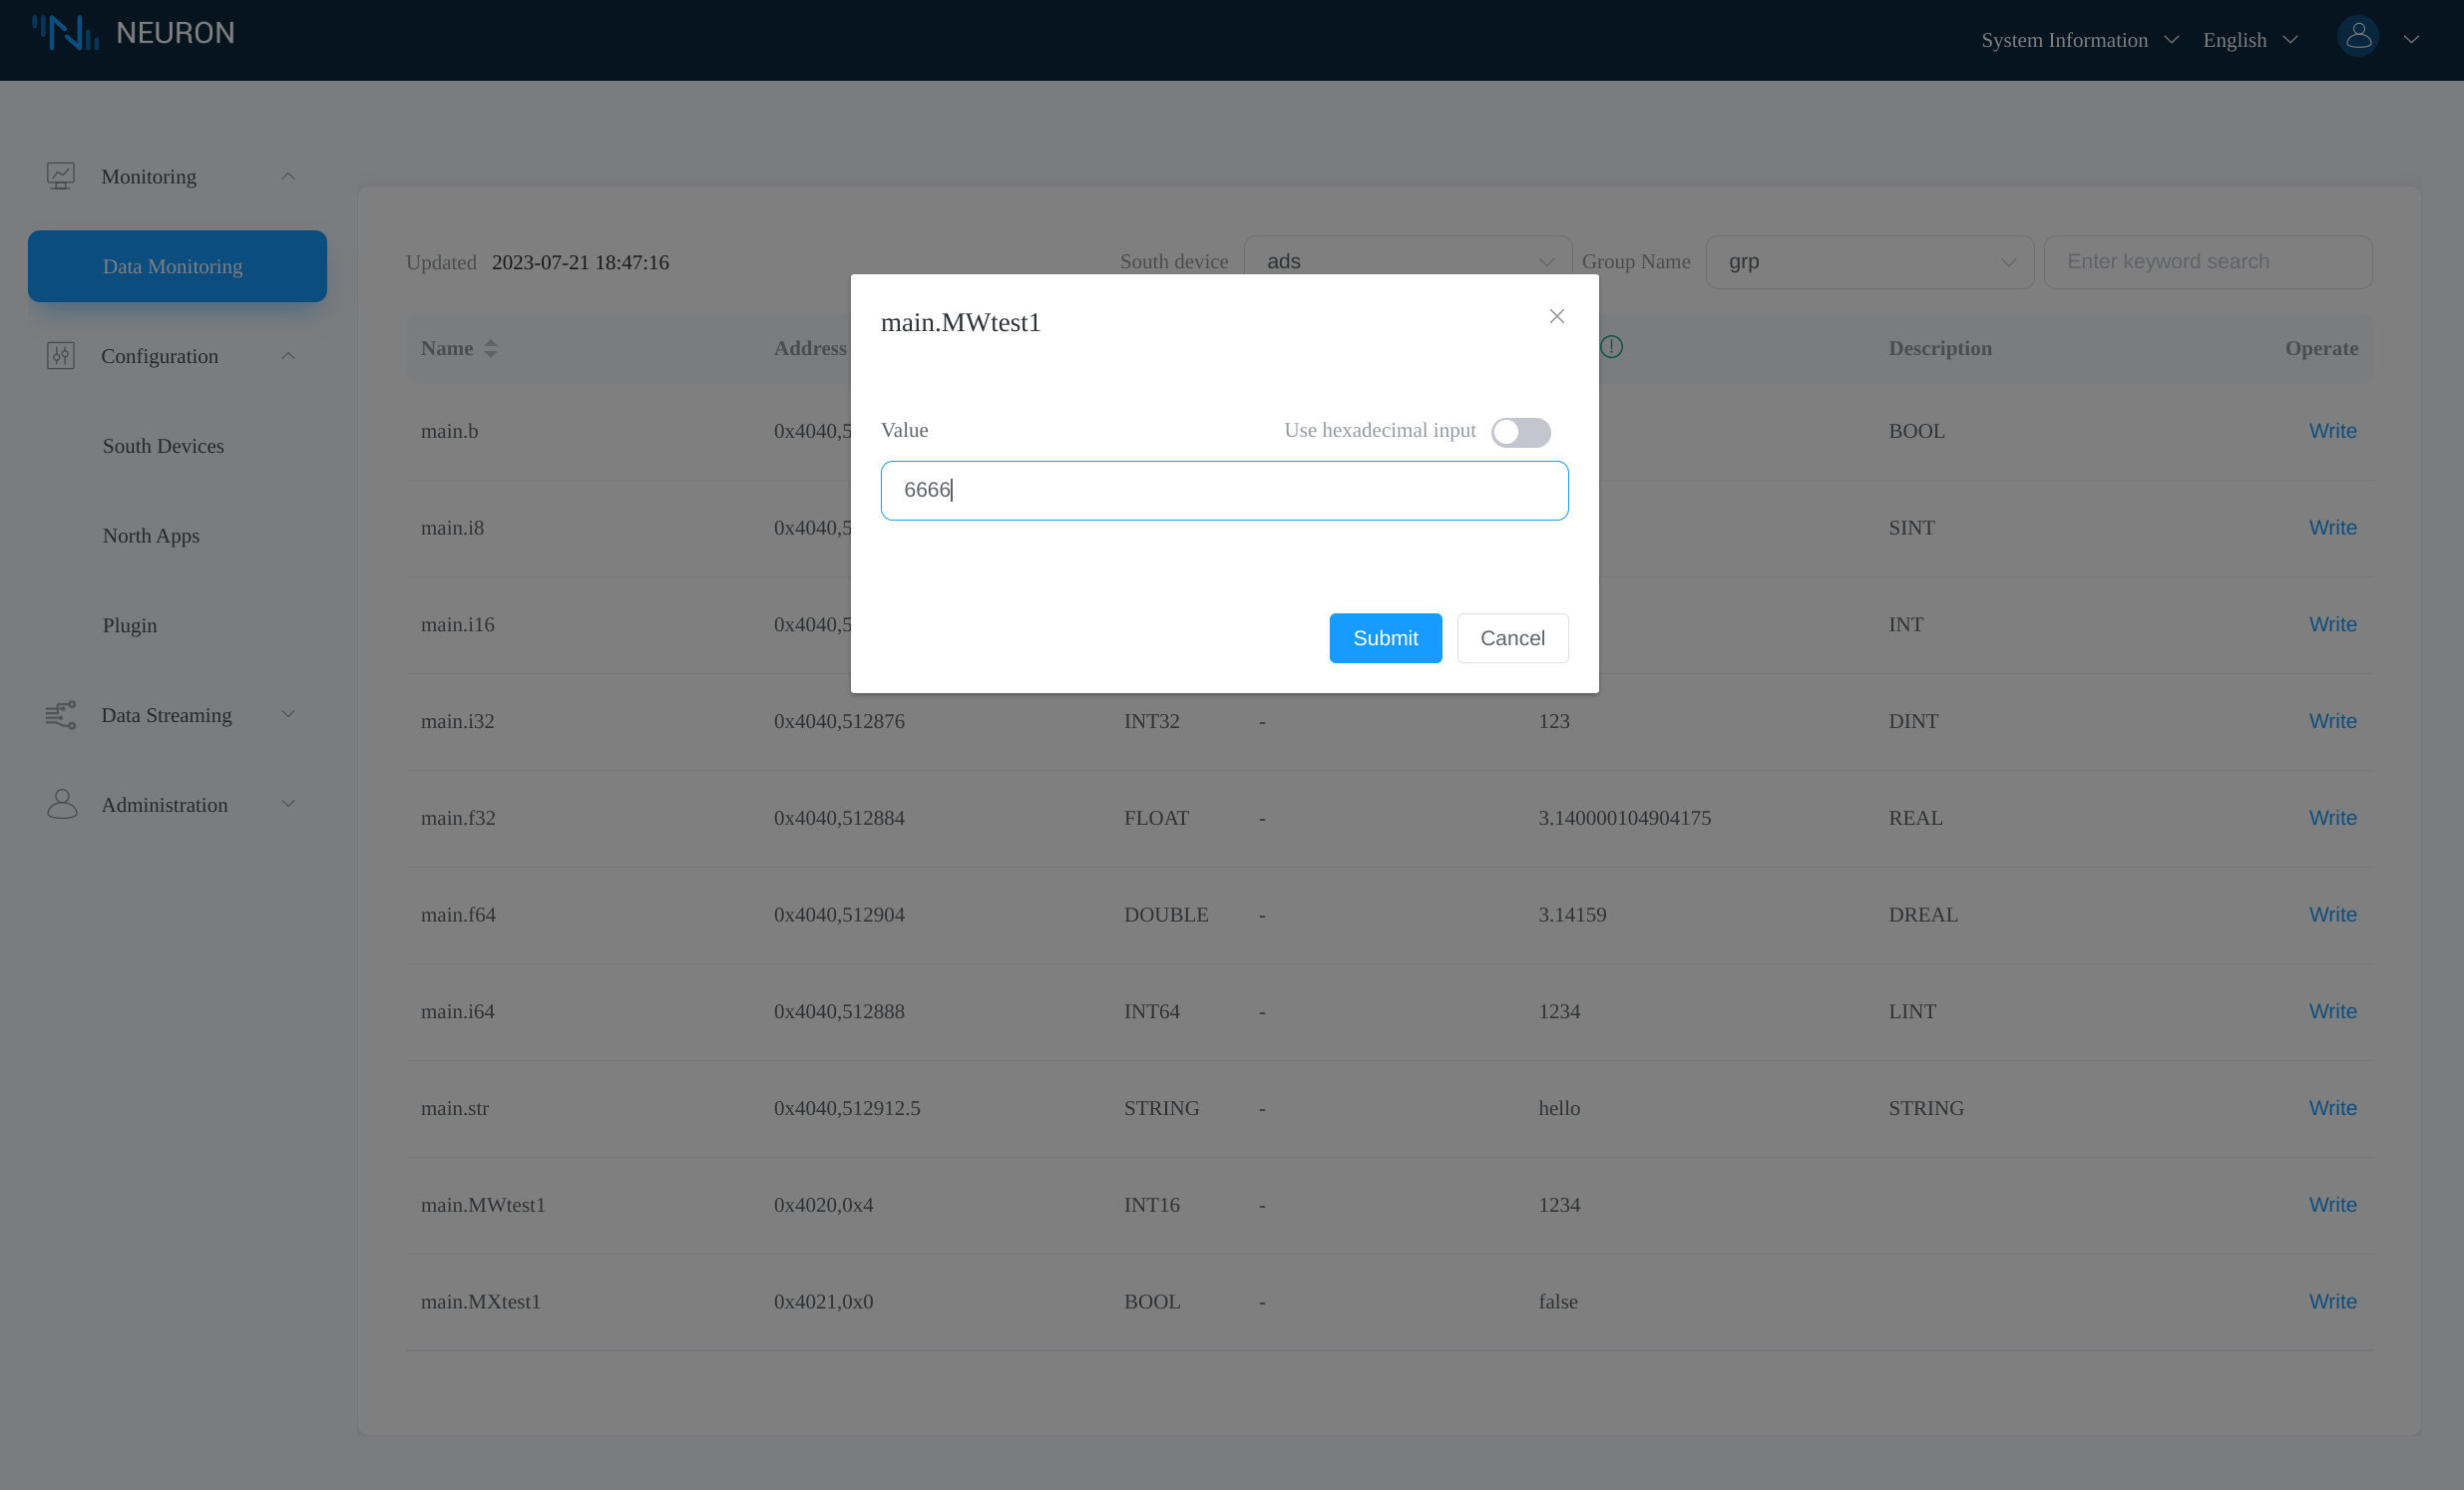The image size is (2464, 1490).
Task: Click the Data Streaming icon in sidebar
Action: pyautogui.click(x=61, y=714)
